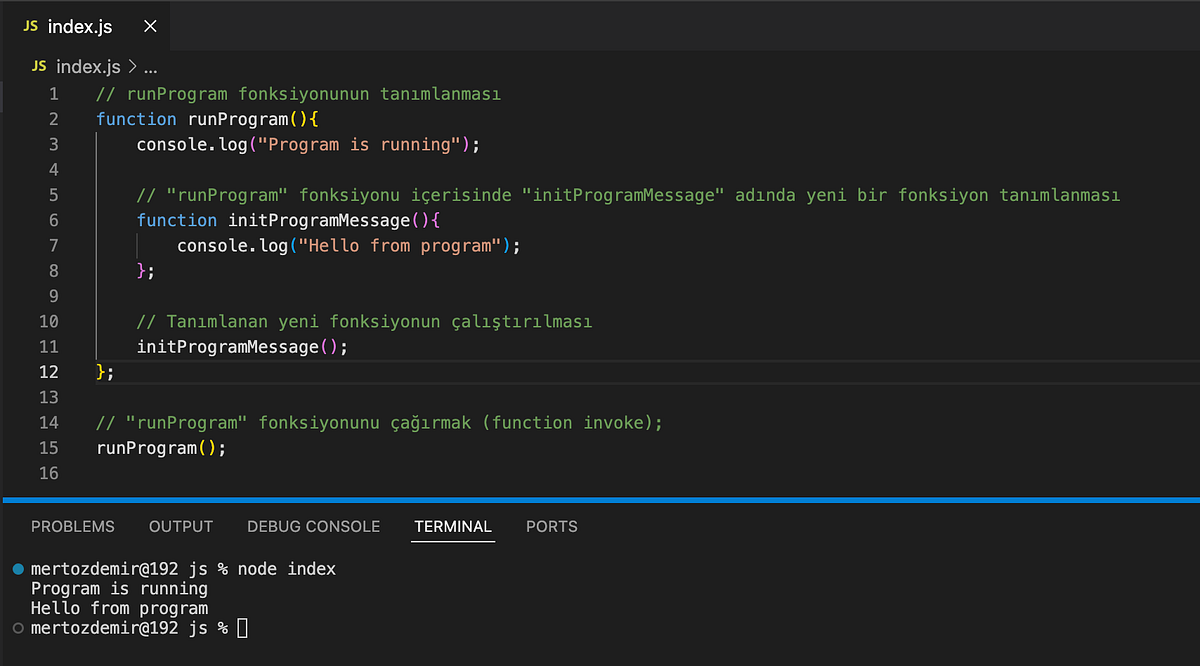Select the TERMINAL tab
1200x666 pixels.
(x=452, y=526)
